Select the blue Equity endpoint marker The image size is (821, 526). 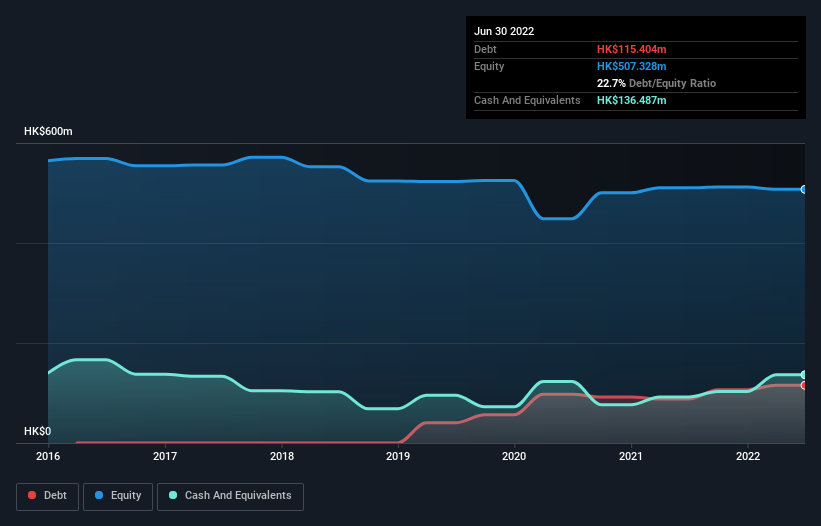click(804, 189)
